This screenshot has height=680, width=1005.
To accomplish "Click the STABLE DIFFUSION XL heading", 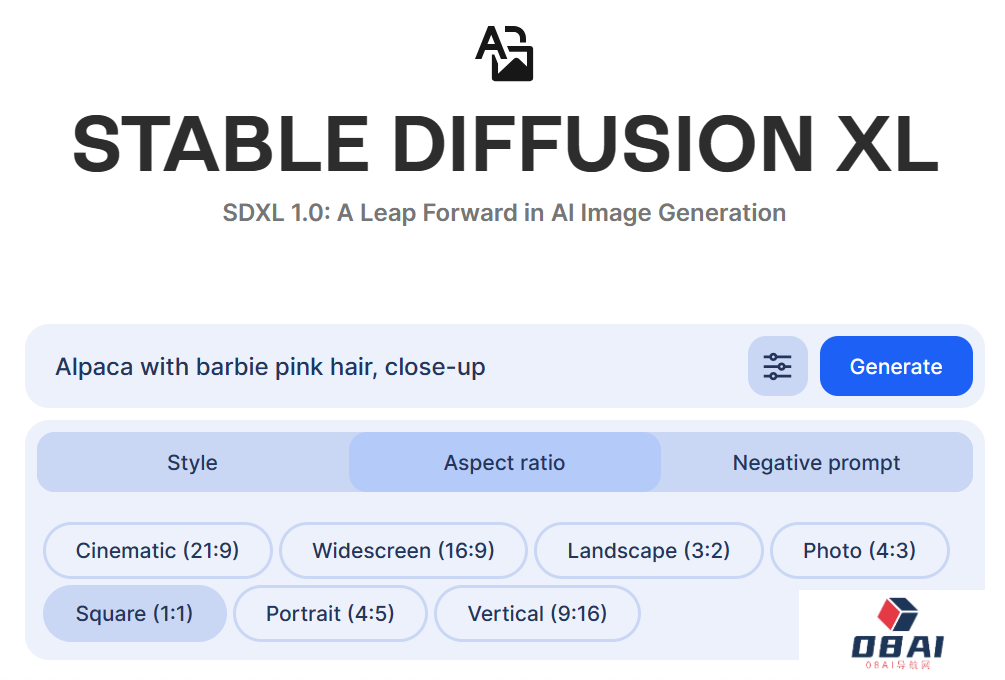I will tap(504, 145).
